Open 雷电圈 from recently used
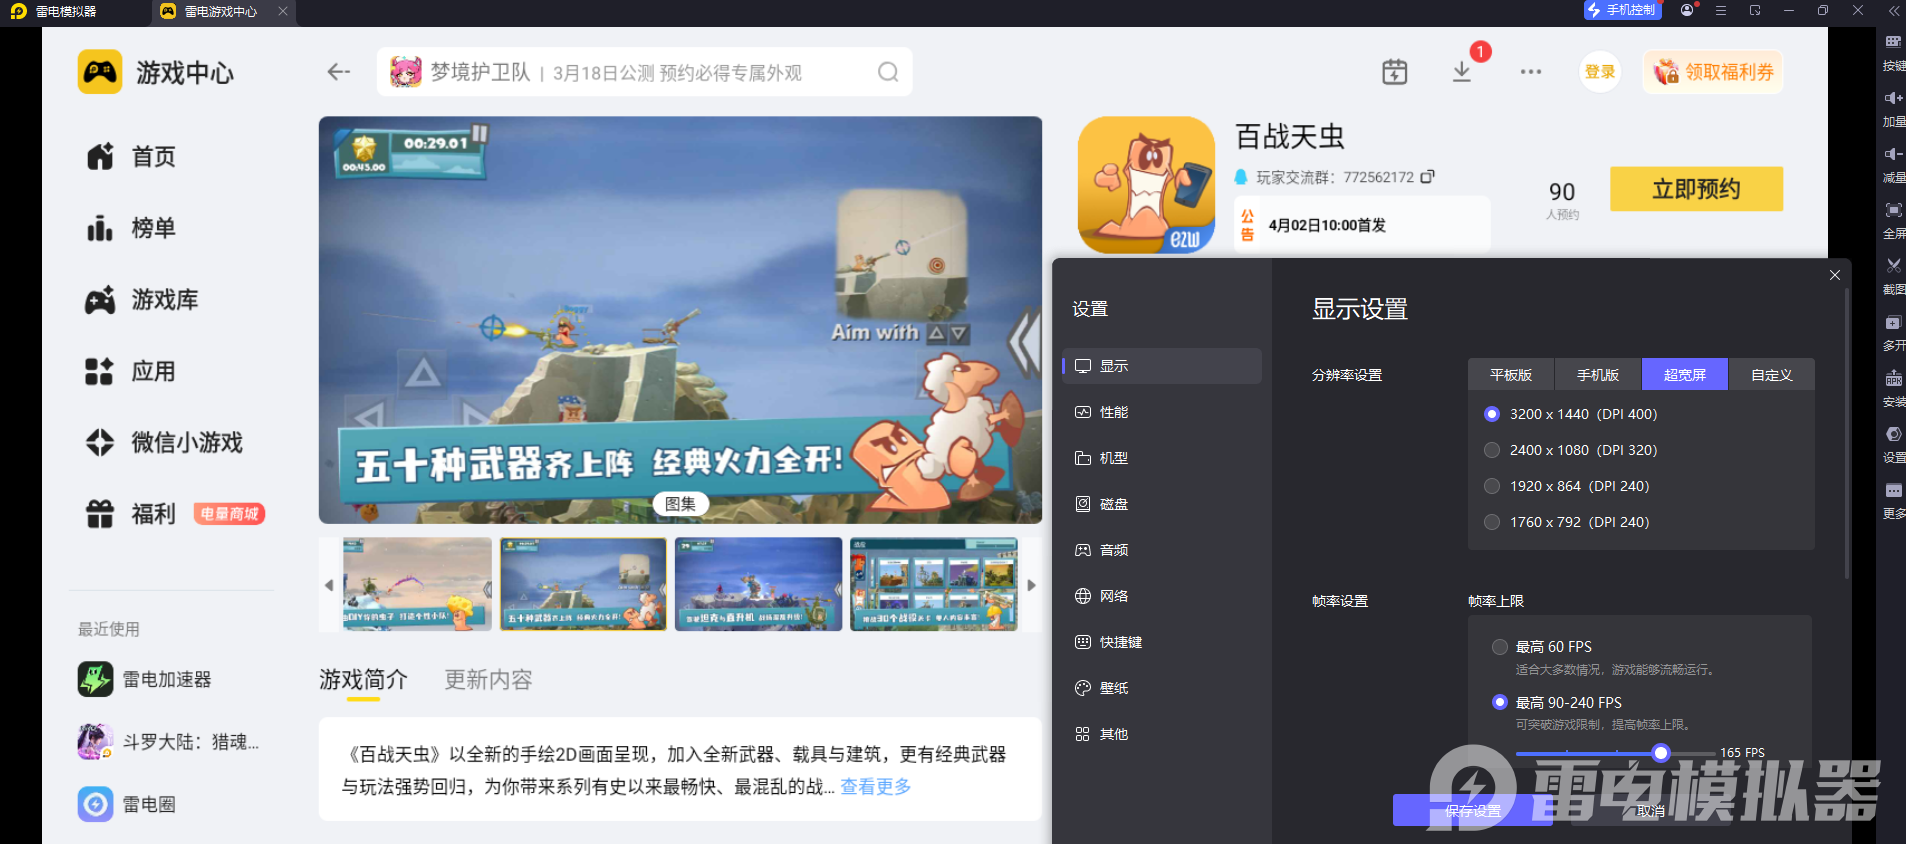The width and height of the screenshot is (1906, 844). click(127, 804)
